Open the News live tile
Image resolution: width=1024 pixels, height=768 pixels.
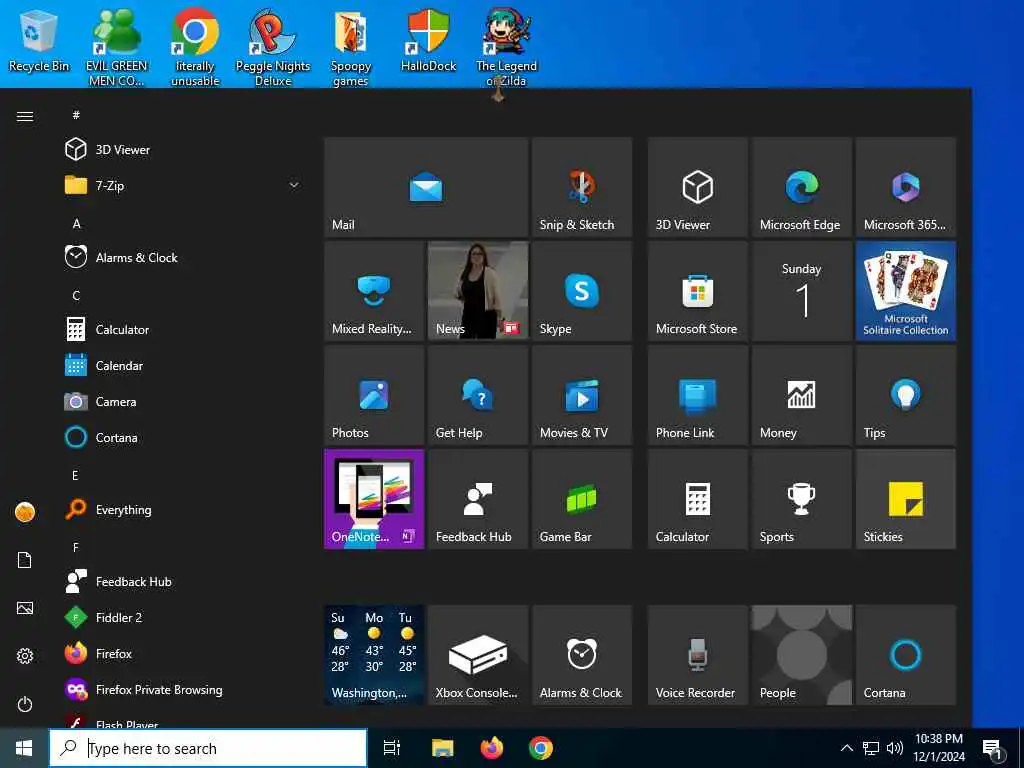tap(478, 291)
